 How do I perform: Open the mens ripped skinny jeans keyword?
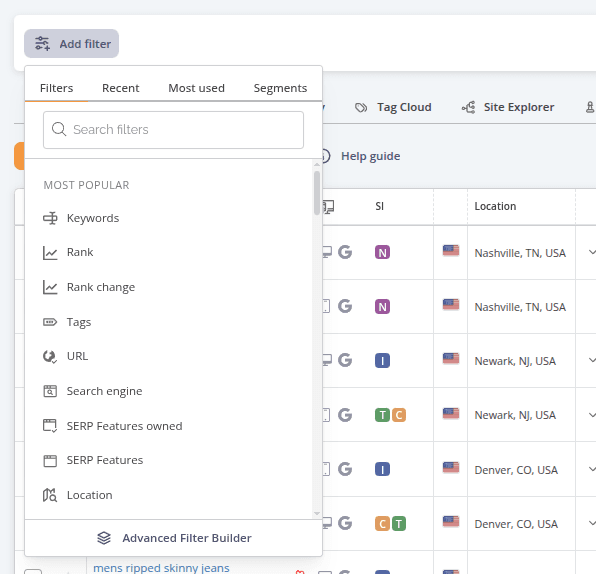tap(161, 568)
